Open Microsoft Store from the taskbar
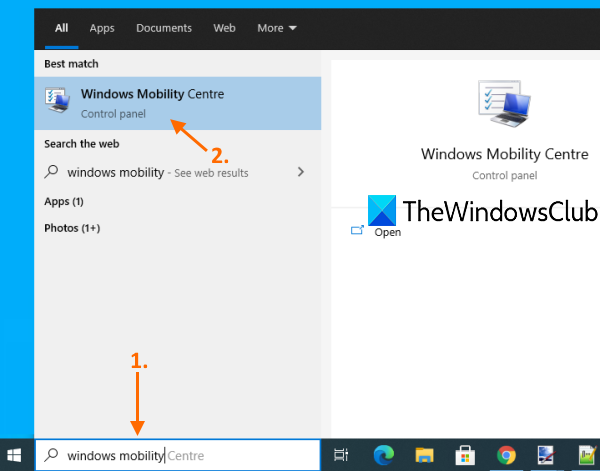Image resolution: width=600 pixels, height=471 pixels. tap(465, 455)
